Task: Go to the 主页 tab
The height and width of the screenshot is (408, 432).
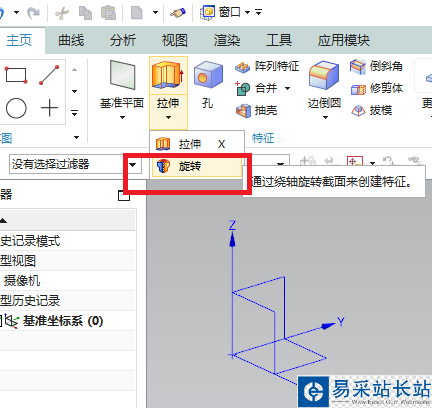Action: point(19,40)
